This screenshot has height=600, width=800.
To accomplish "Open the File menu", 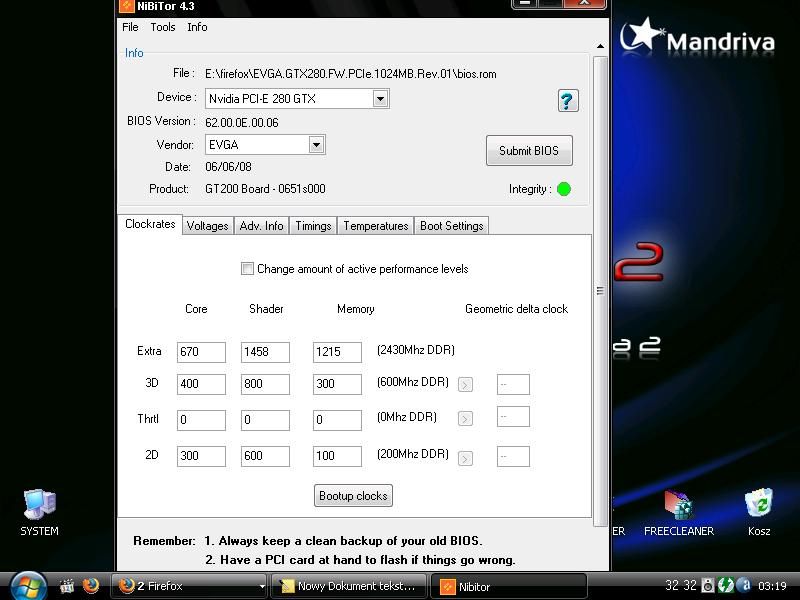I will tap(130, 27).
